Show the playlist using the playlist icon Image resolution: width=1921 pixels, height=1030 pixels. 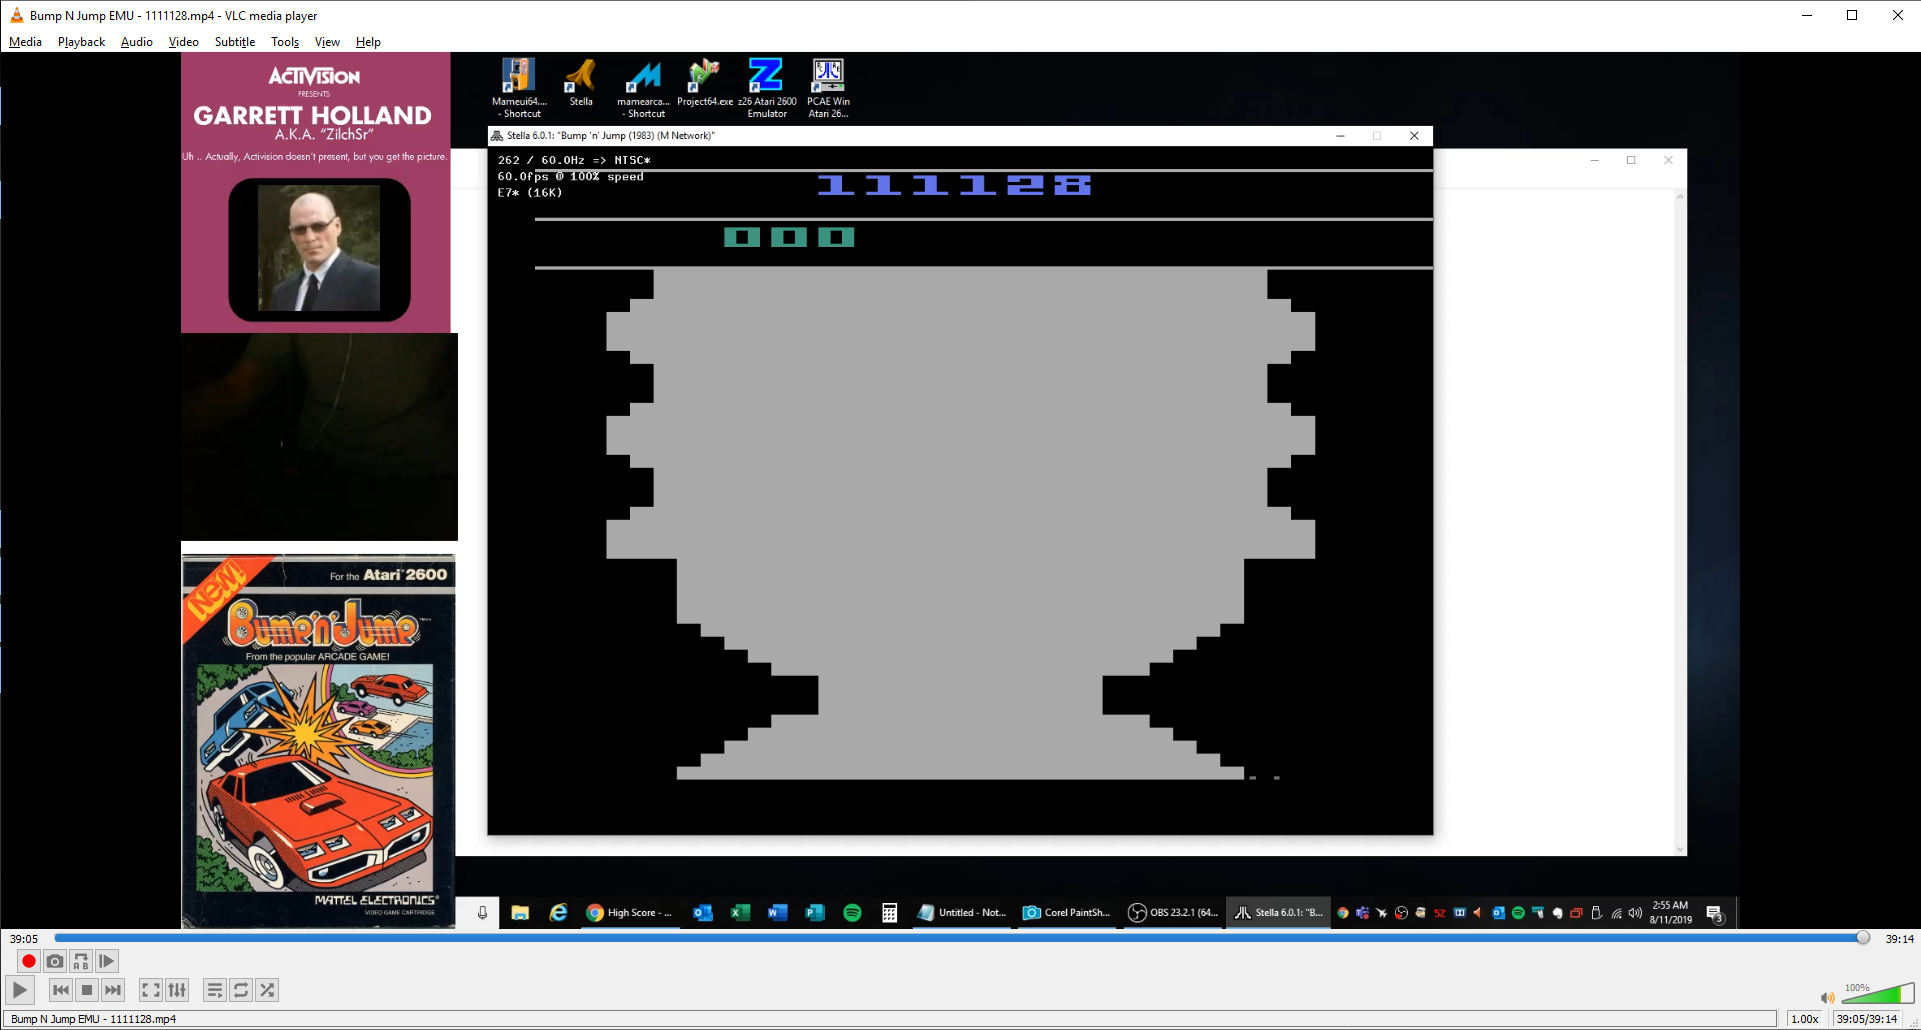click(x=214, y=990)
